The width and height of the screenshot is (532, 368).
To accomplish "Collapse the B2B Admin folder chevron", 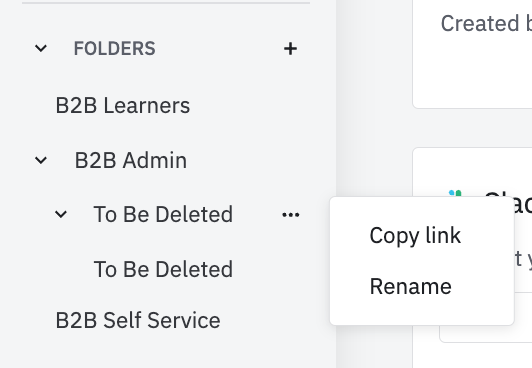I will [41, 160].
